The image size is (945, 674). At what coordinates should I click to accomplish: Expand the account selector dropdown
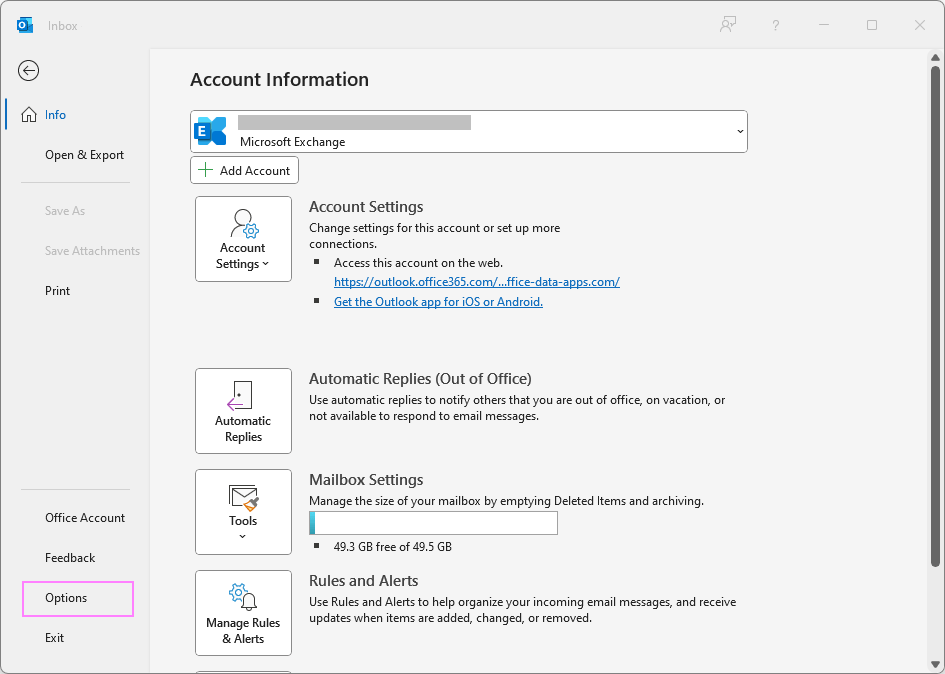739,131
